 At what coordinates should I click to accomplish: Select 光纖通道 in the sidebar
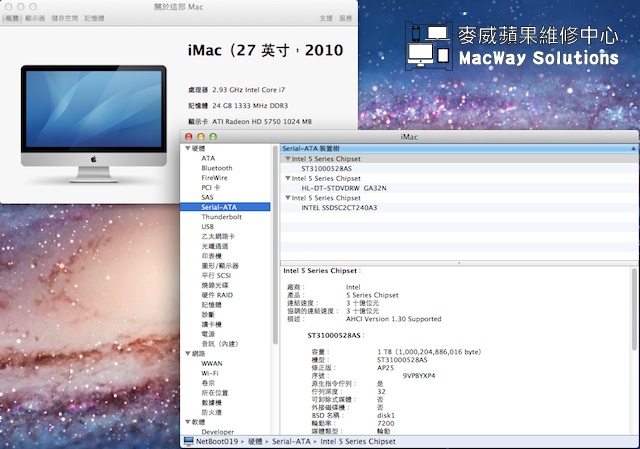coord(215,246)
